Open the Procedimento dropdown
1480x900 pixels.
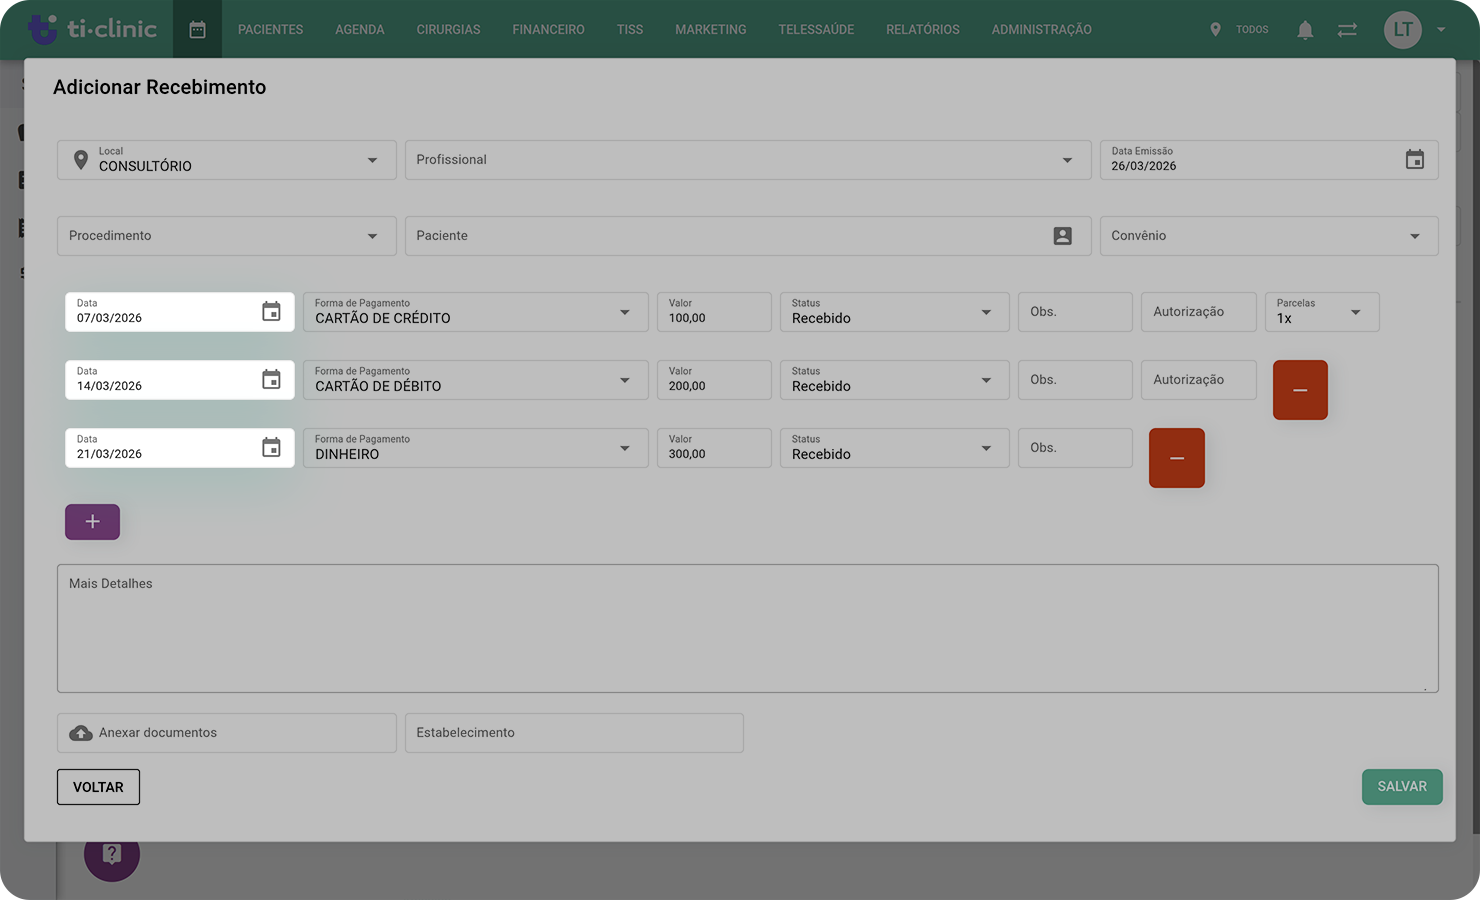pos(227,236)
